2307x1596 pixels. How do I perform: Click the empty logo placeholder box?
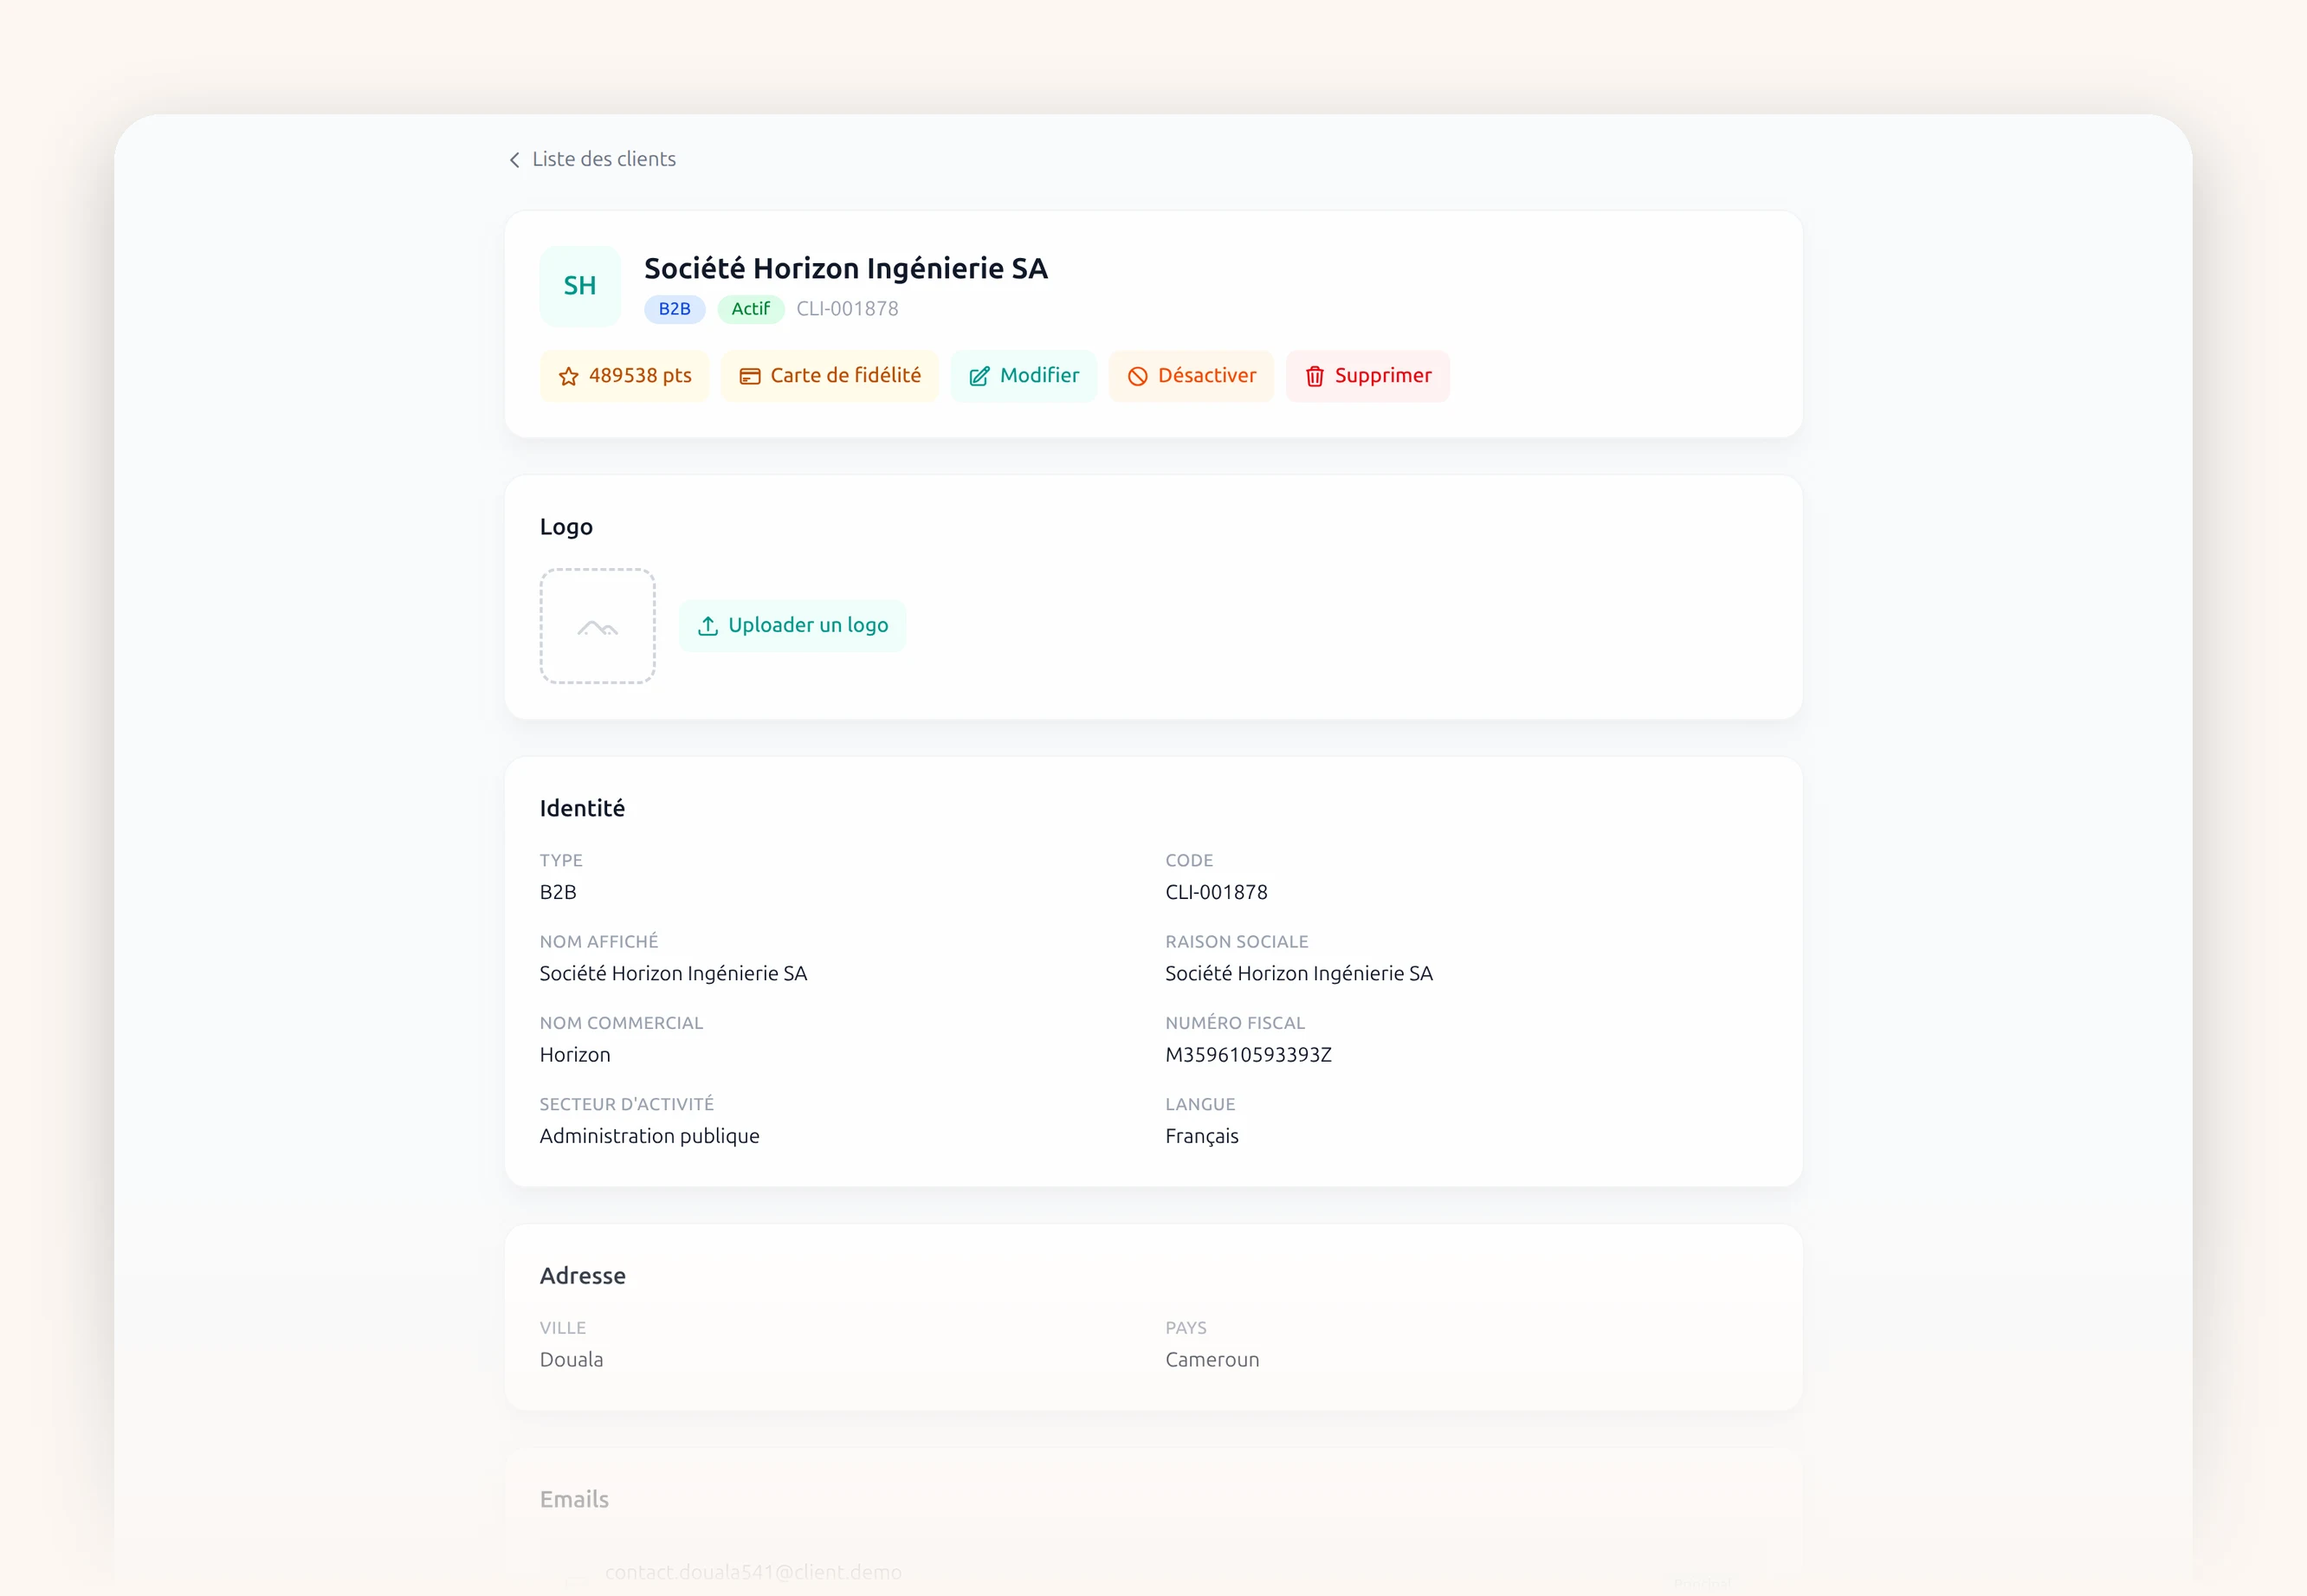coord(598,626)
